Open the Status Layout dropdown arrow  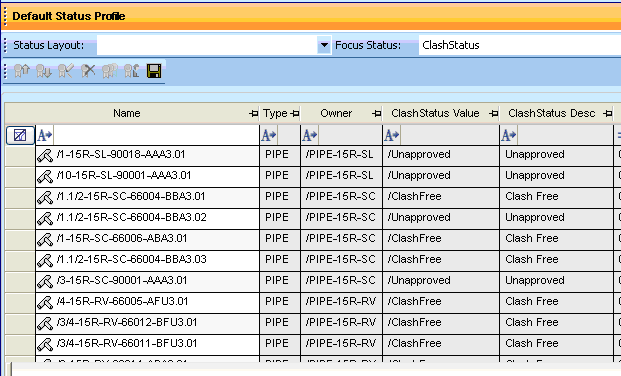[x=324, y=45]
